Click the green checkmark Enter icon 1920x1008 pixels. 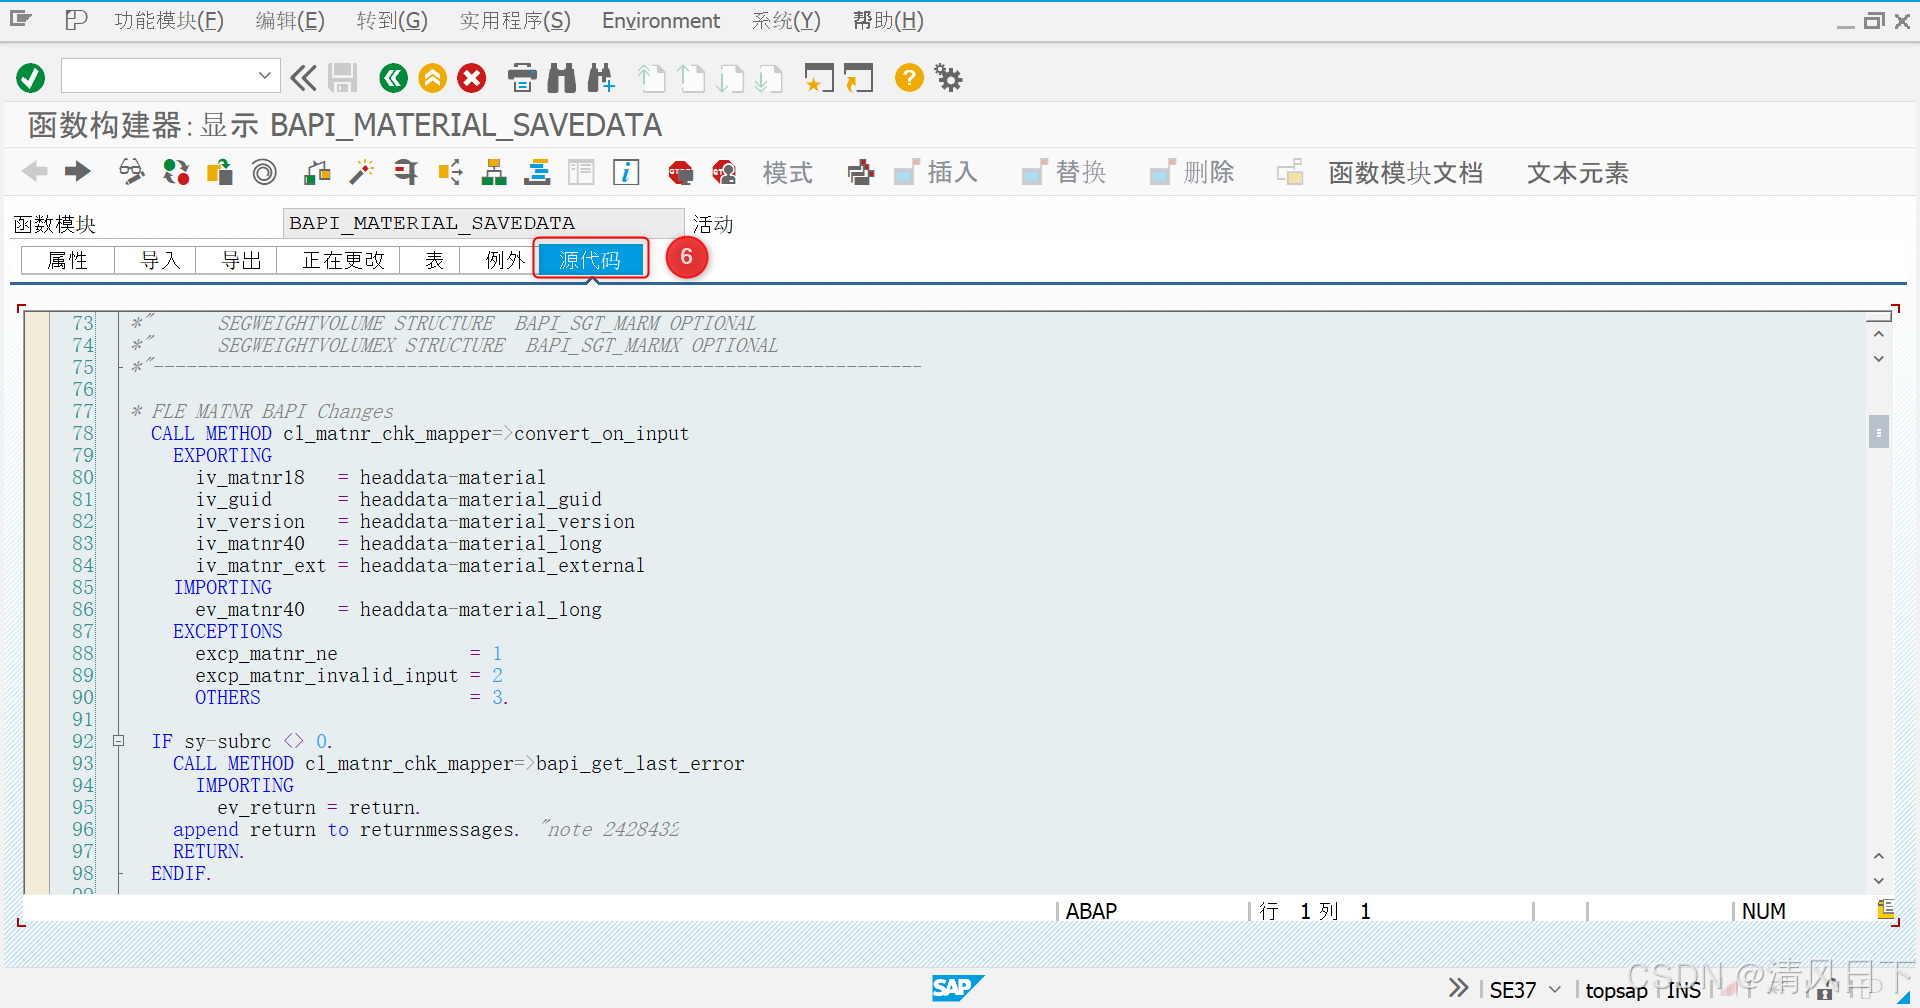point(31,77)
